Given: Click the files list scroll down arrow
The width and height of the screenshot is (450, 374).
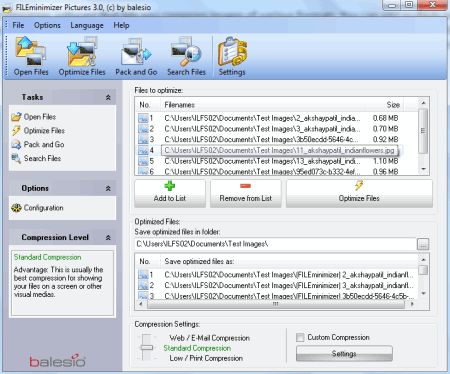Looking at the screenshot, I should click(x=423, y=169).
